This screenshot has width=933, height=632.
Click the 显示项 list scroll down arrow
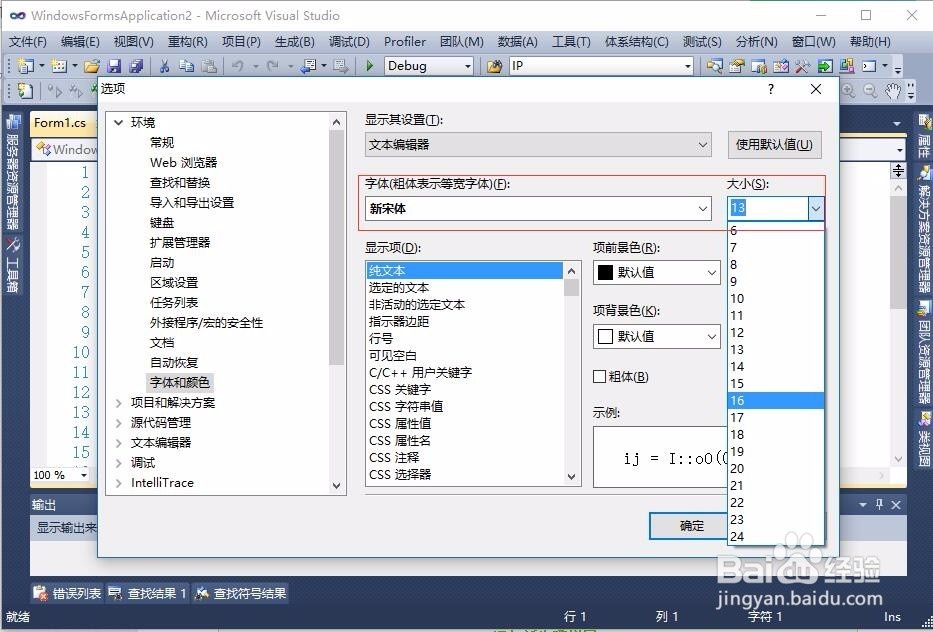pyautogui.click(x=572, y=477)
